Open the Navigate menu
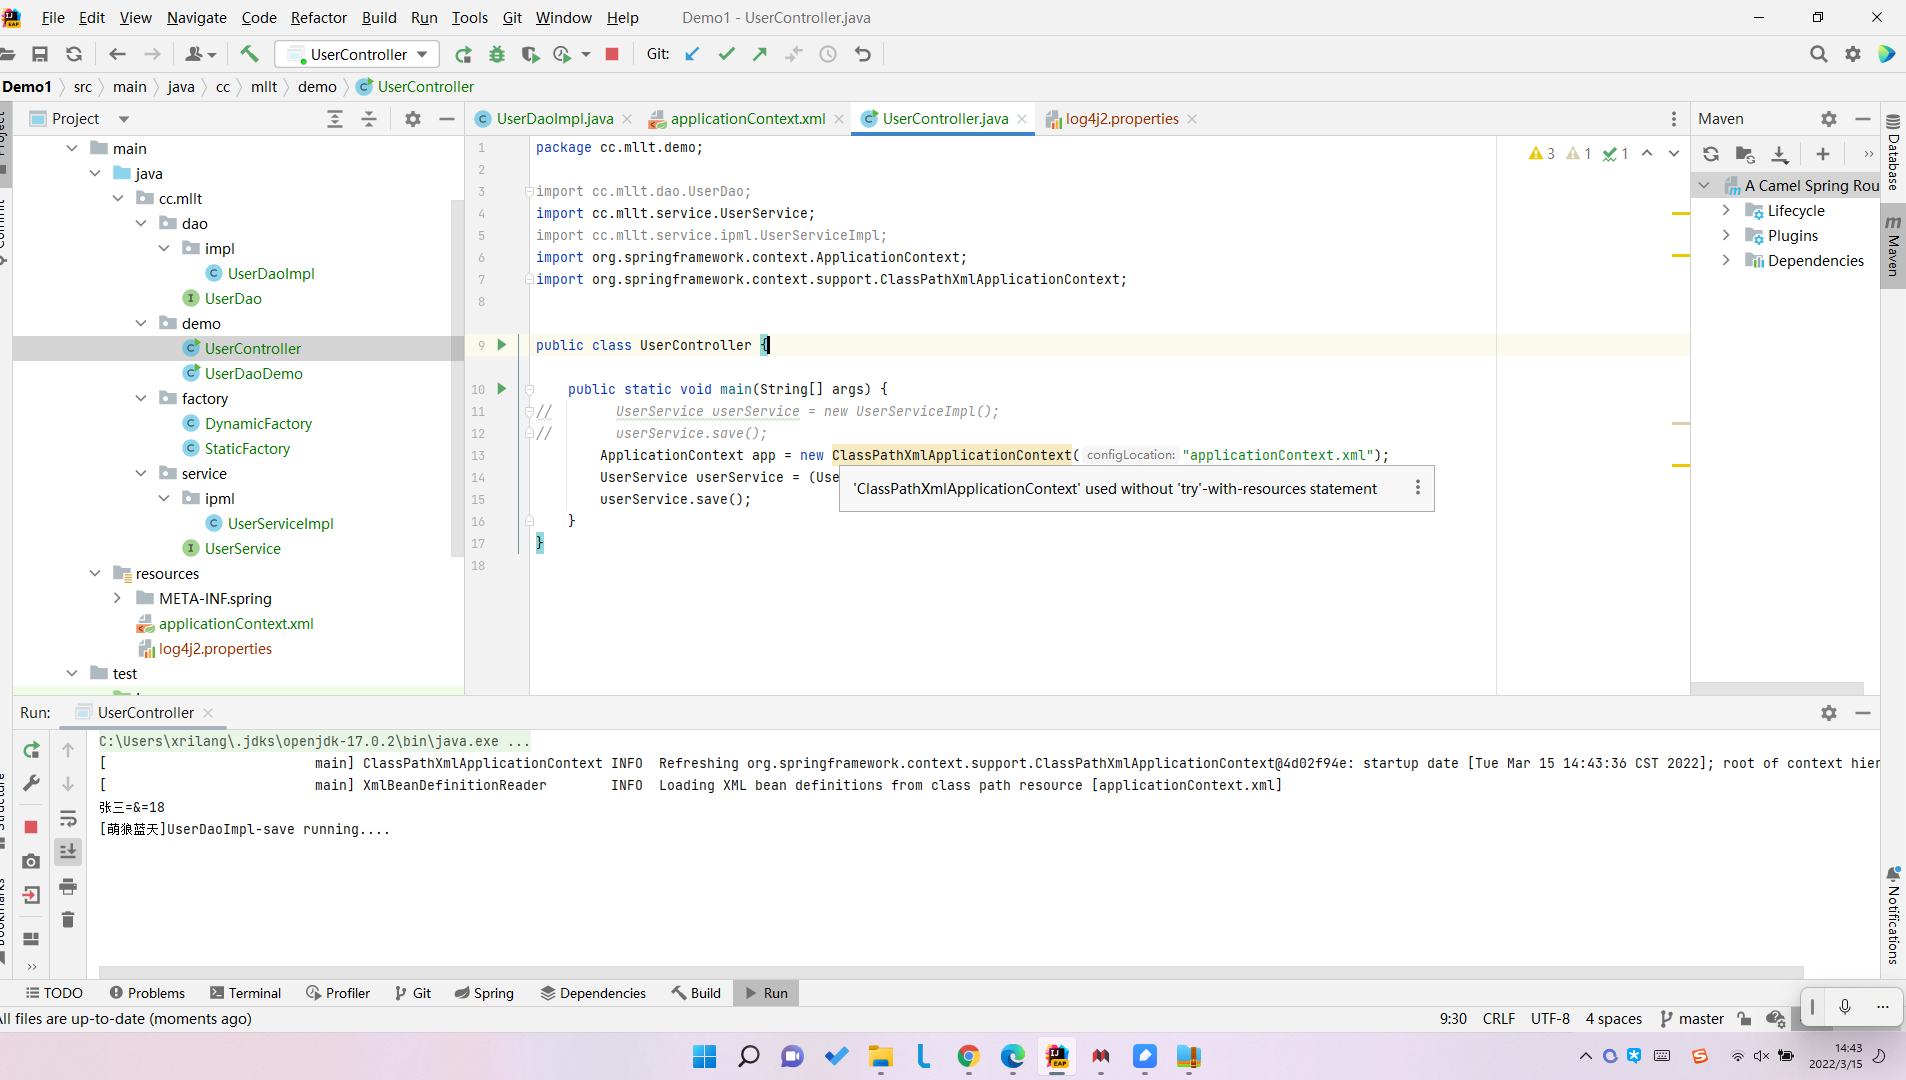This screenshot has height=1080, width=1906. [x=196, y=17]
